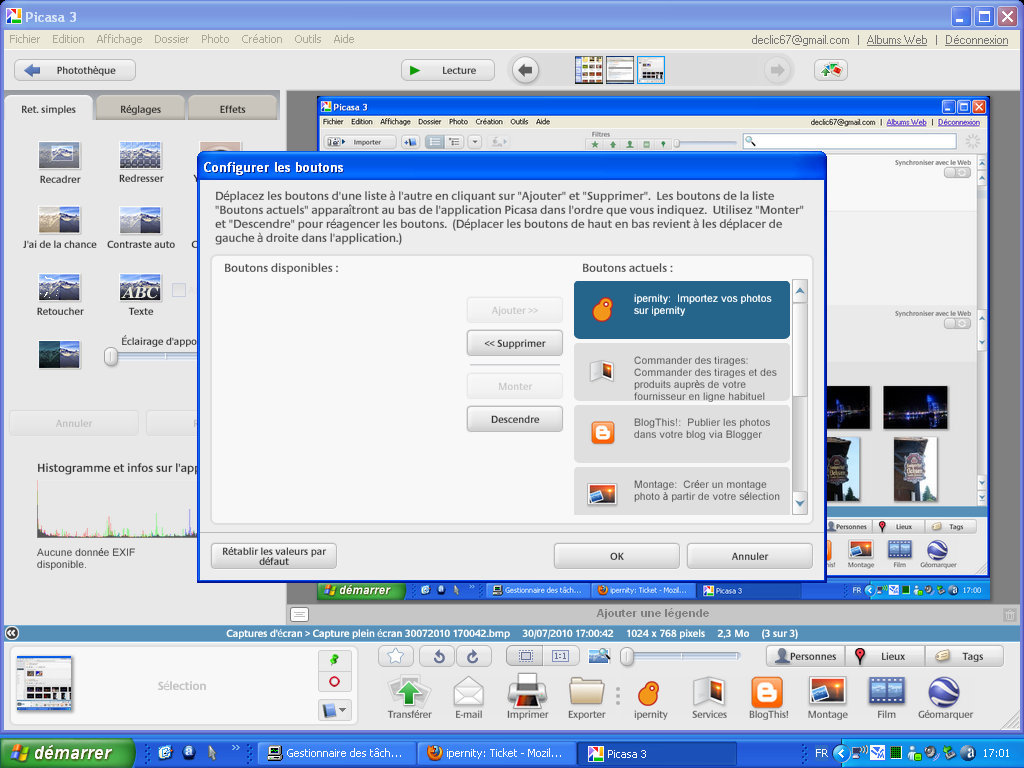The height and width of the screenshot is (768, 1024).
Task: Click the Film icon in the bottom toolbar
Action: (886, 692)
